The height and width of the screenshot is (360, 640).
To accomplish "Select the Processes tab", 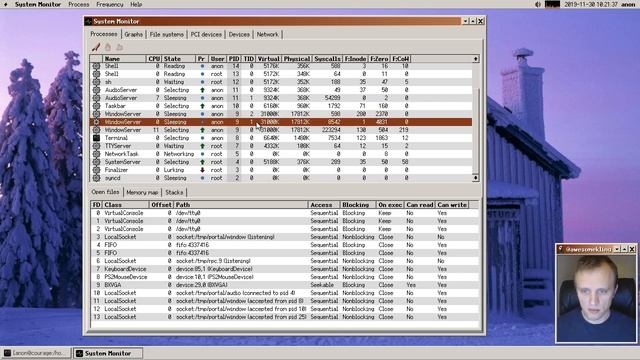I will tap(104, 34).
